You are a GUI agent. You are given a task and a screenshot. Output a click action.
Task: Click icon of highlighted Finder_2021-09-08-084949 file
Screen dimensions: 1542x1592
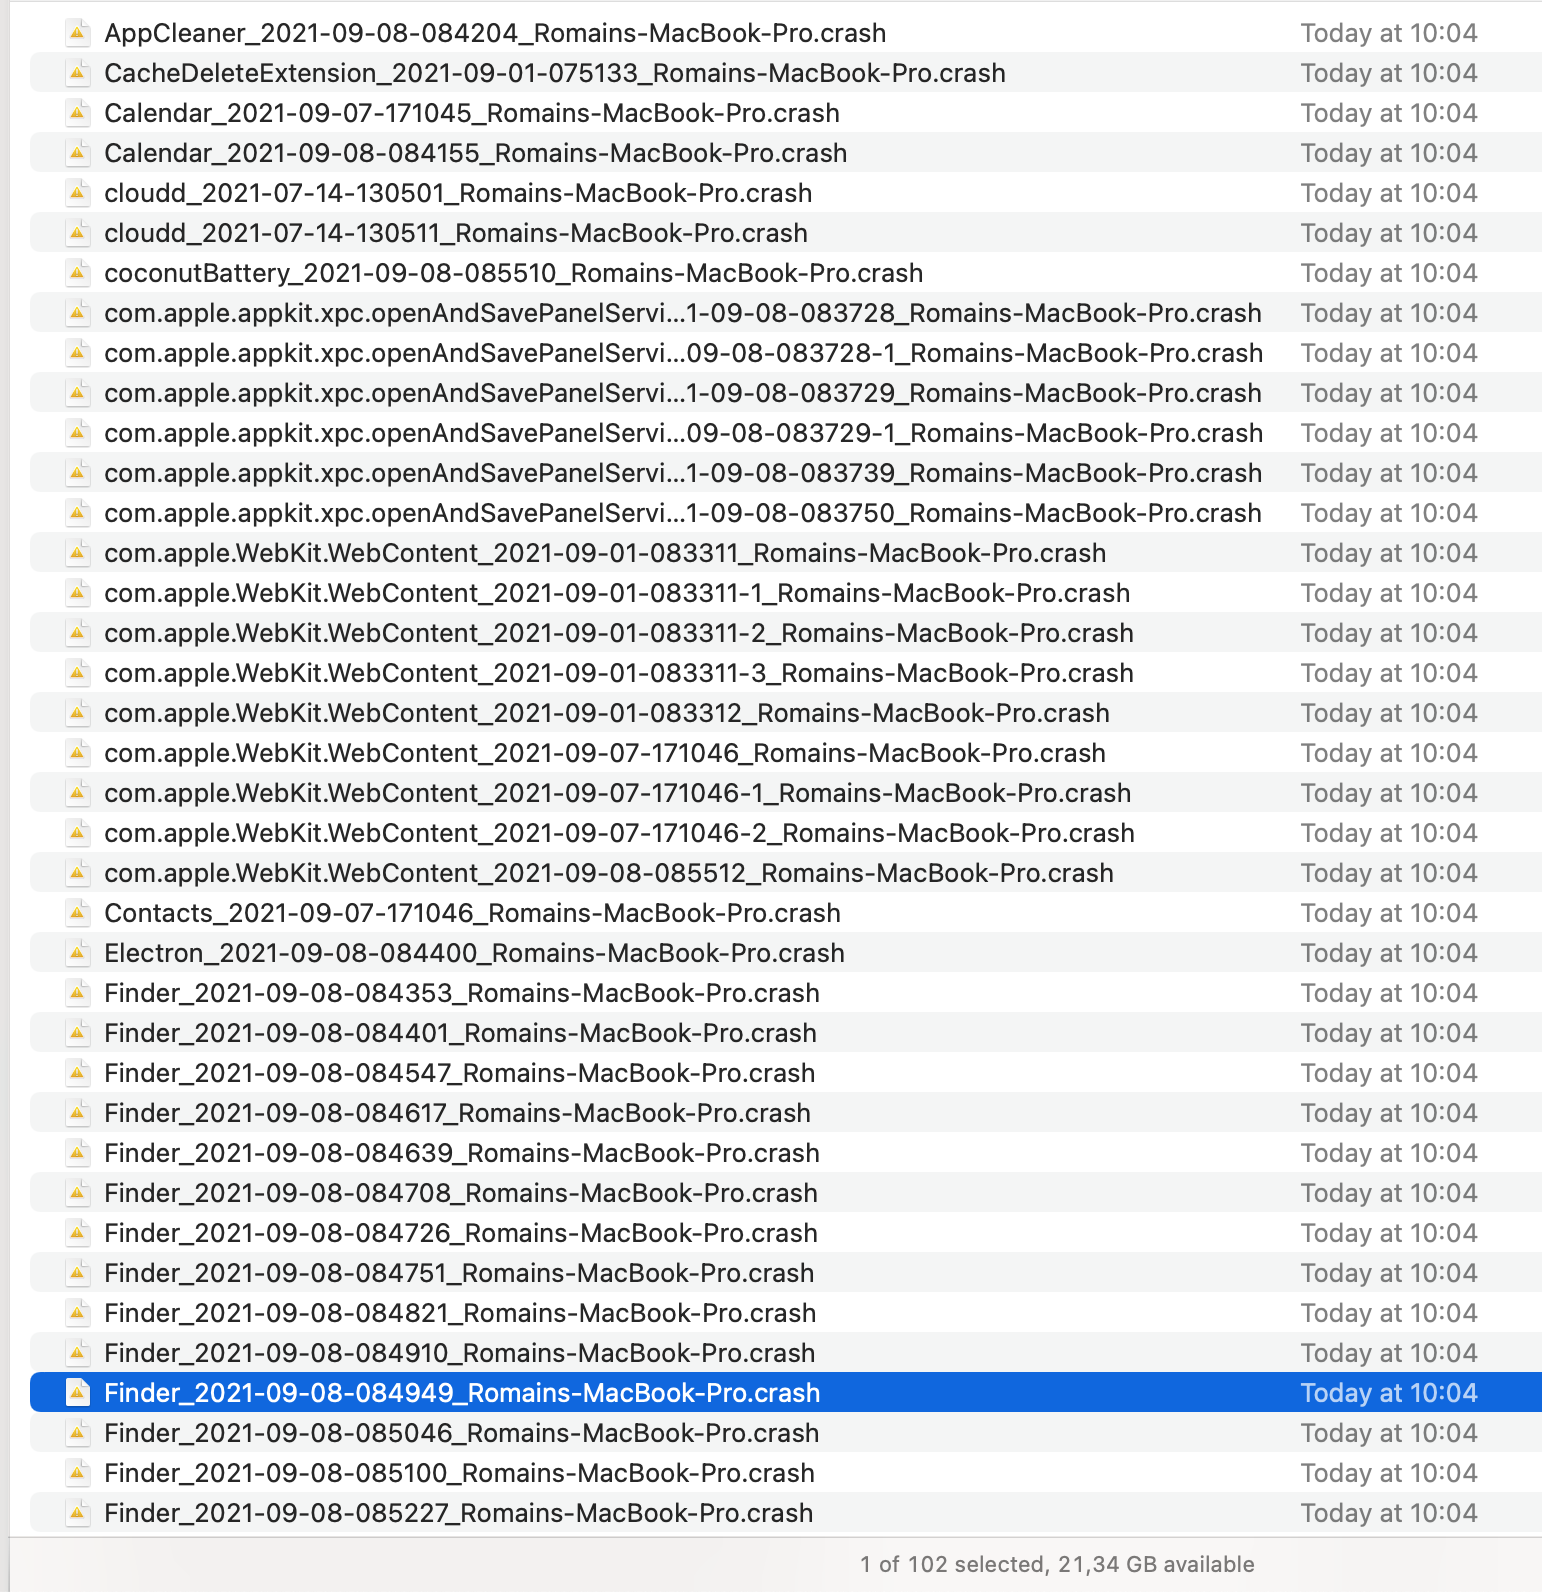[x=77, y=1393]
